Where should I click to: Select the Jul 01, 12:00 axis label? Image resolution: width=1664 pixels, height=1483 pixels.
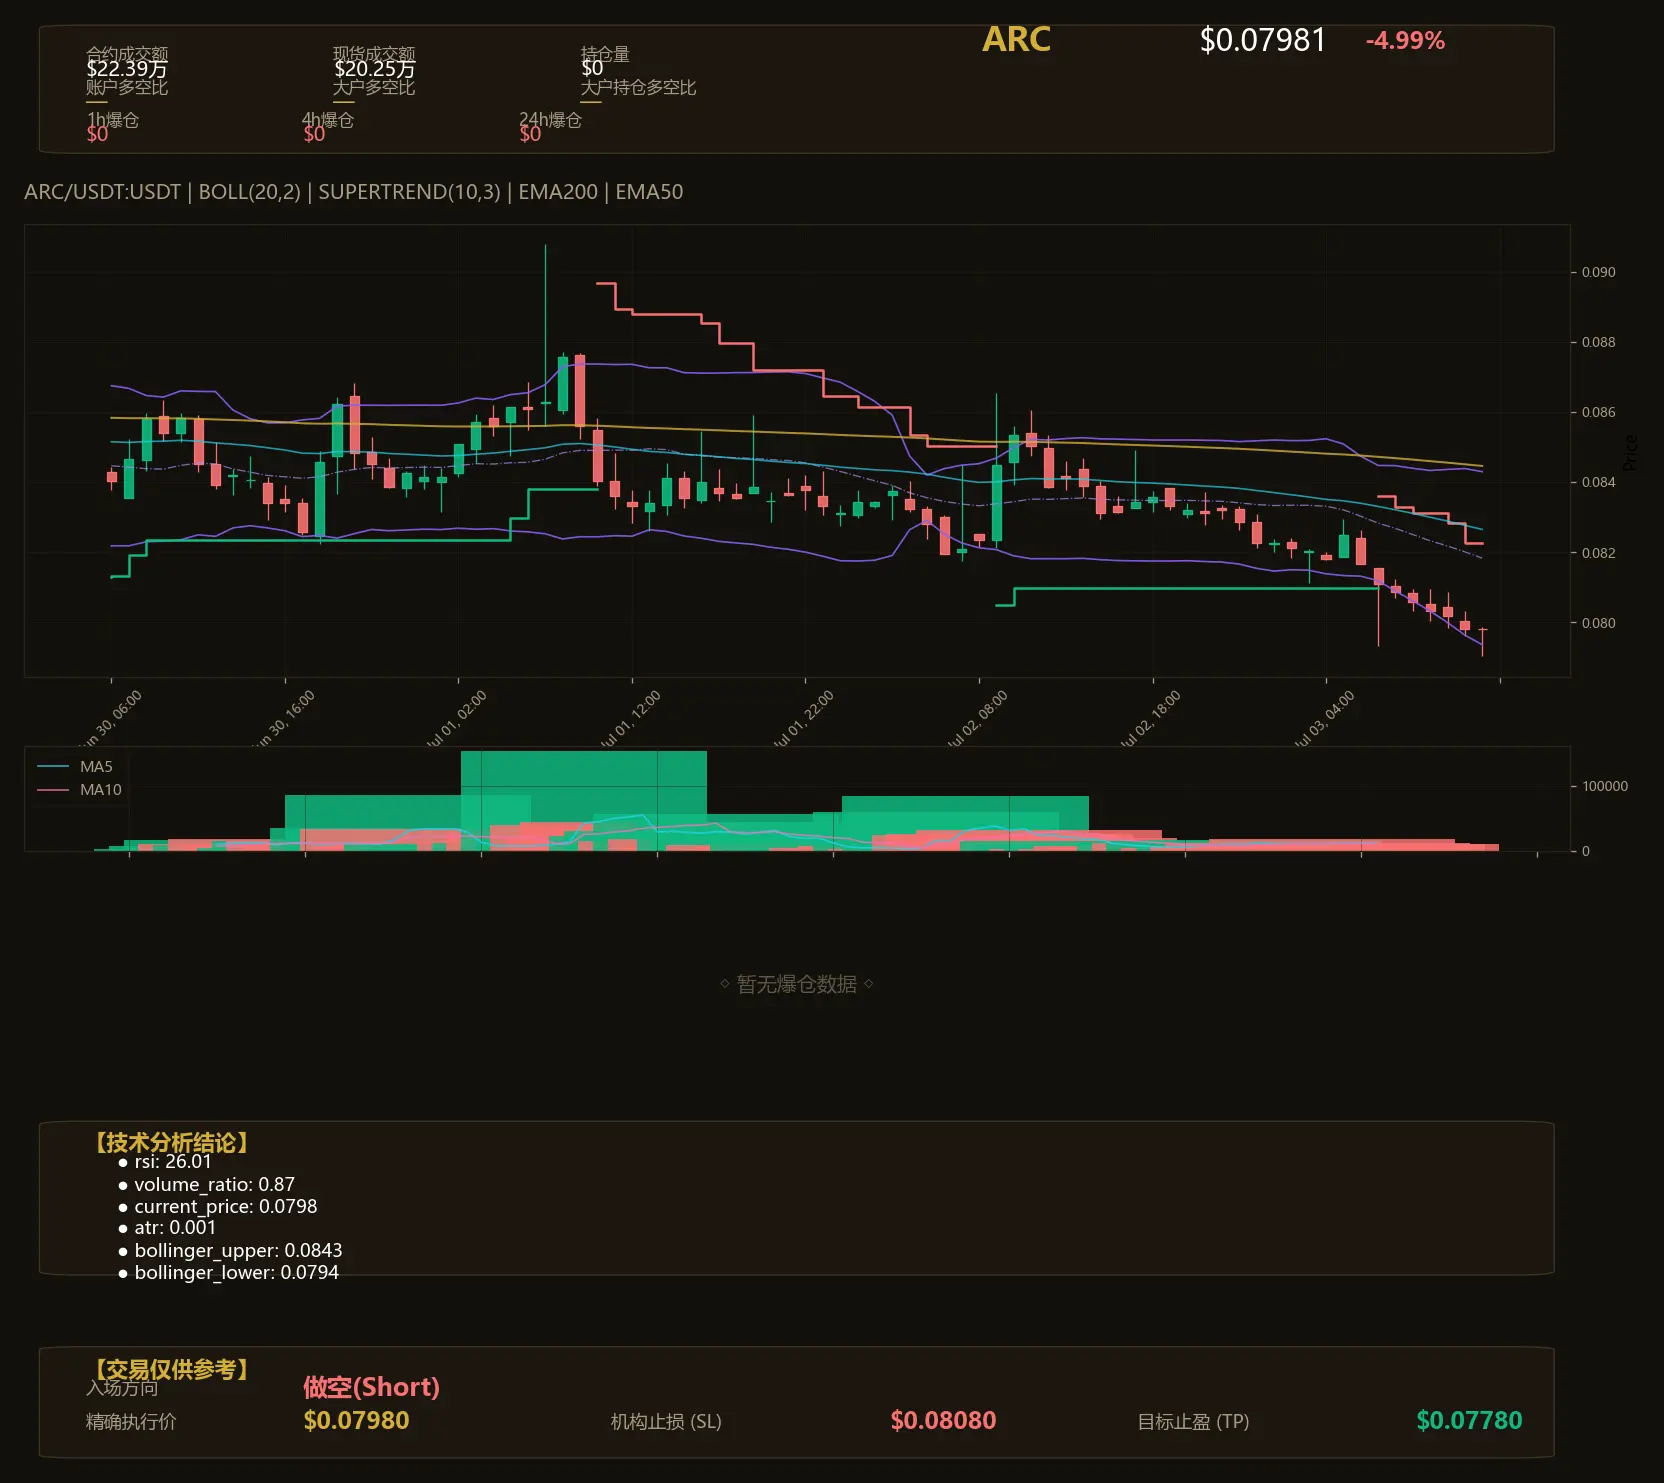click(x=630, y=719)
